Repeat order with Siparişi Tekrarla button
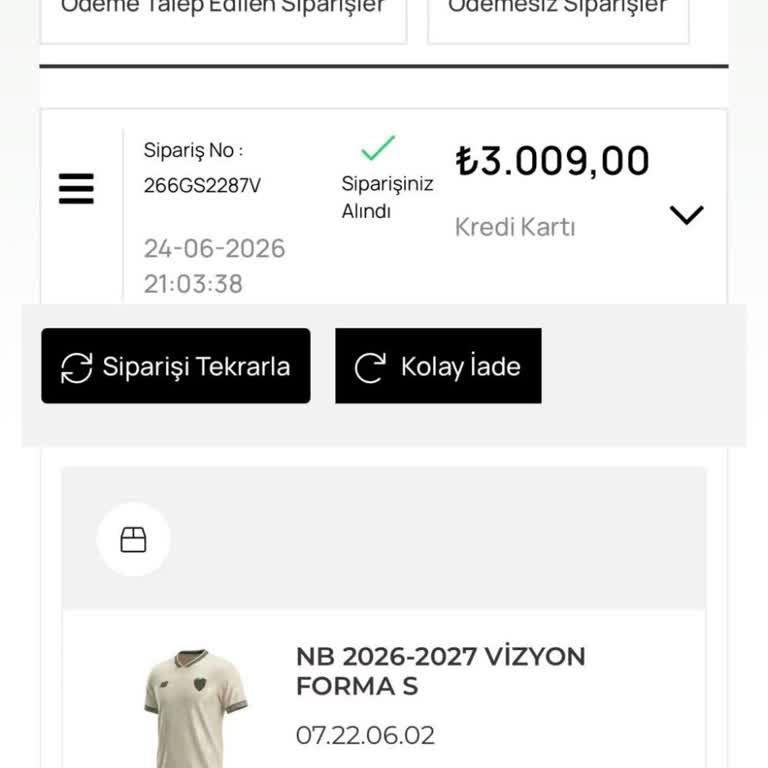The width and height of the screenshot is (768, 768). click(x=176, y=366)
